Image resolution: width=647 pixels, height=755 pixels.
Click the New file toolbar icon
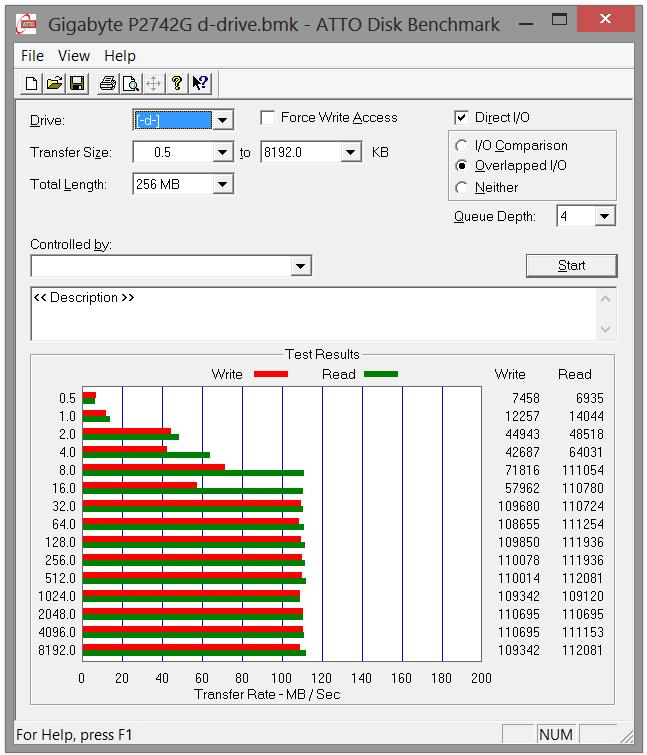coord(31,83)
